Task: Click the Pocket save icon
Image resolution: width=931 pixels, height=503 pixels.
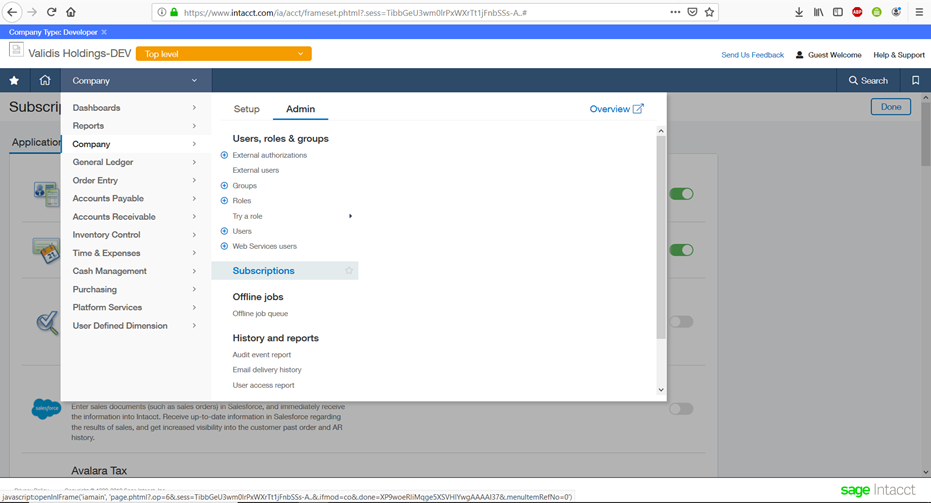Action: 692,12
